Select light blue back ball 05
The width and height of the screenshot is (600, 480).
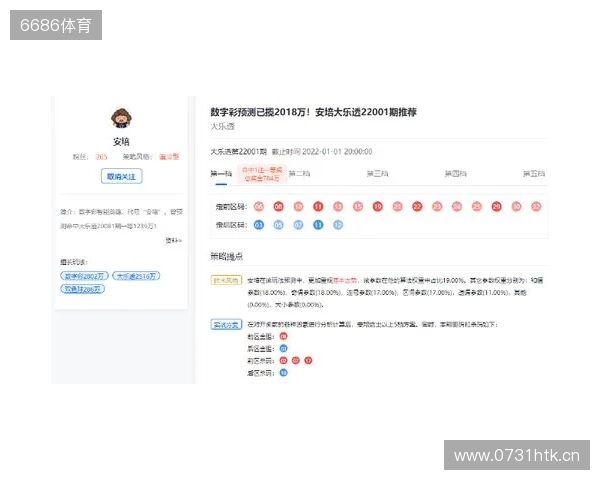pyautogui.click(x=279, y=225)
